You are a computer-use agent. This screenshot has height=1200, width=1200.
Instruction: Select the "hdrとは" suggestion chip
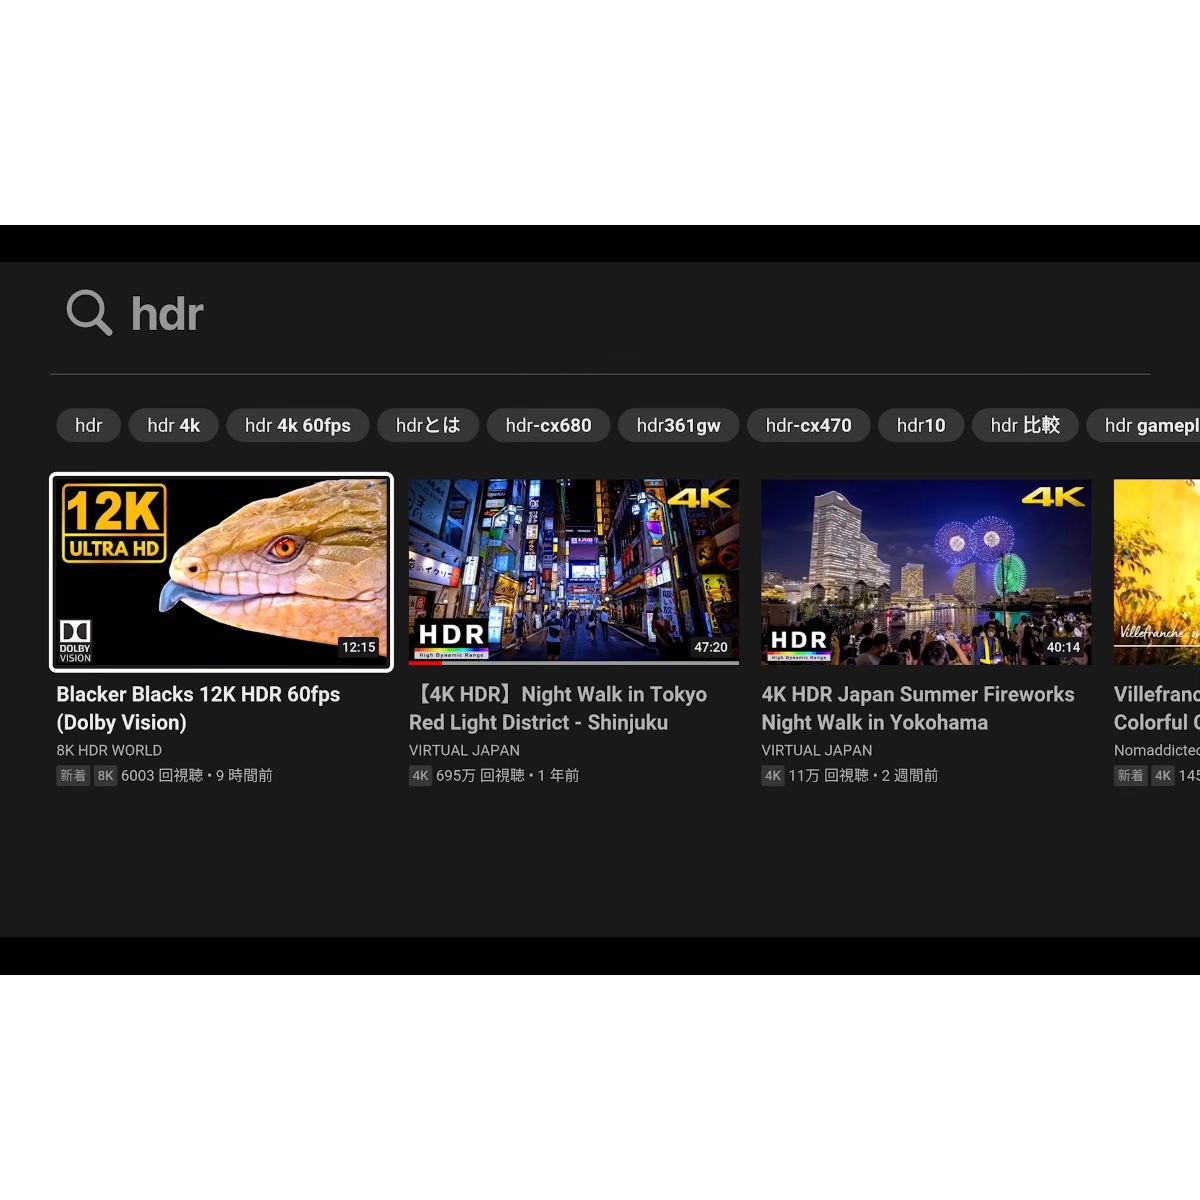click(x=428, y=425)
